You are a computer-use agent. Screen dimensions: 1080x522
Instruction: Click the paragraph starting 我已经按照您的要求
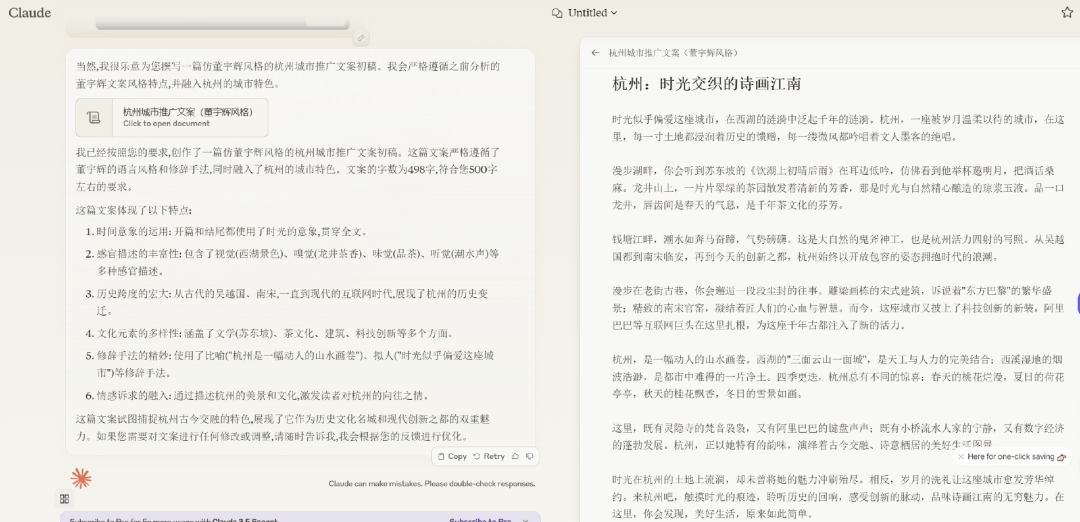pyautogui.click(x=287, y=169)
